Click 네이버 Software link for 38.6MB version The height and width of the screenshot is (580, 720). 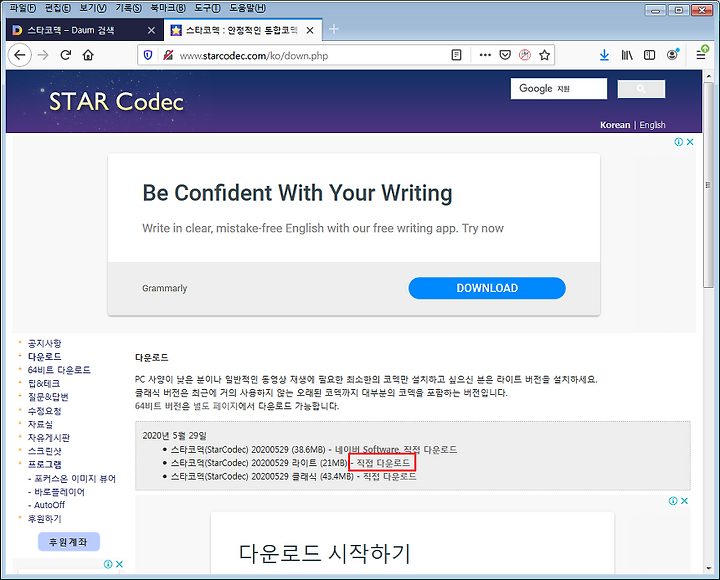367,450
